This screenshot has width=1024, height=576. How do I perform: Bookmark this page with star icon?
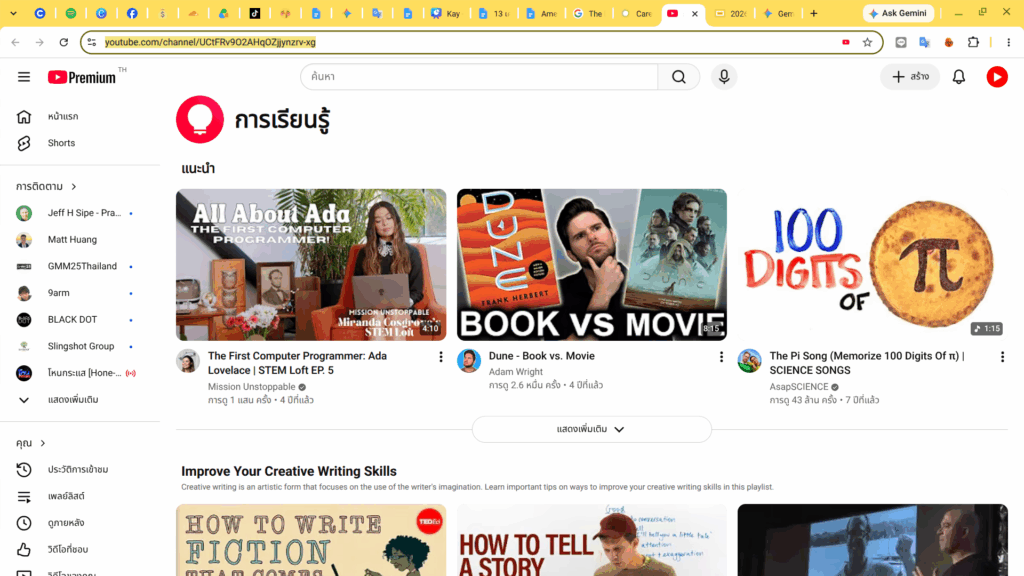pos(867,42)
